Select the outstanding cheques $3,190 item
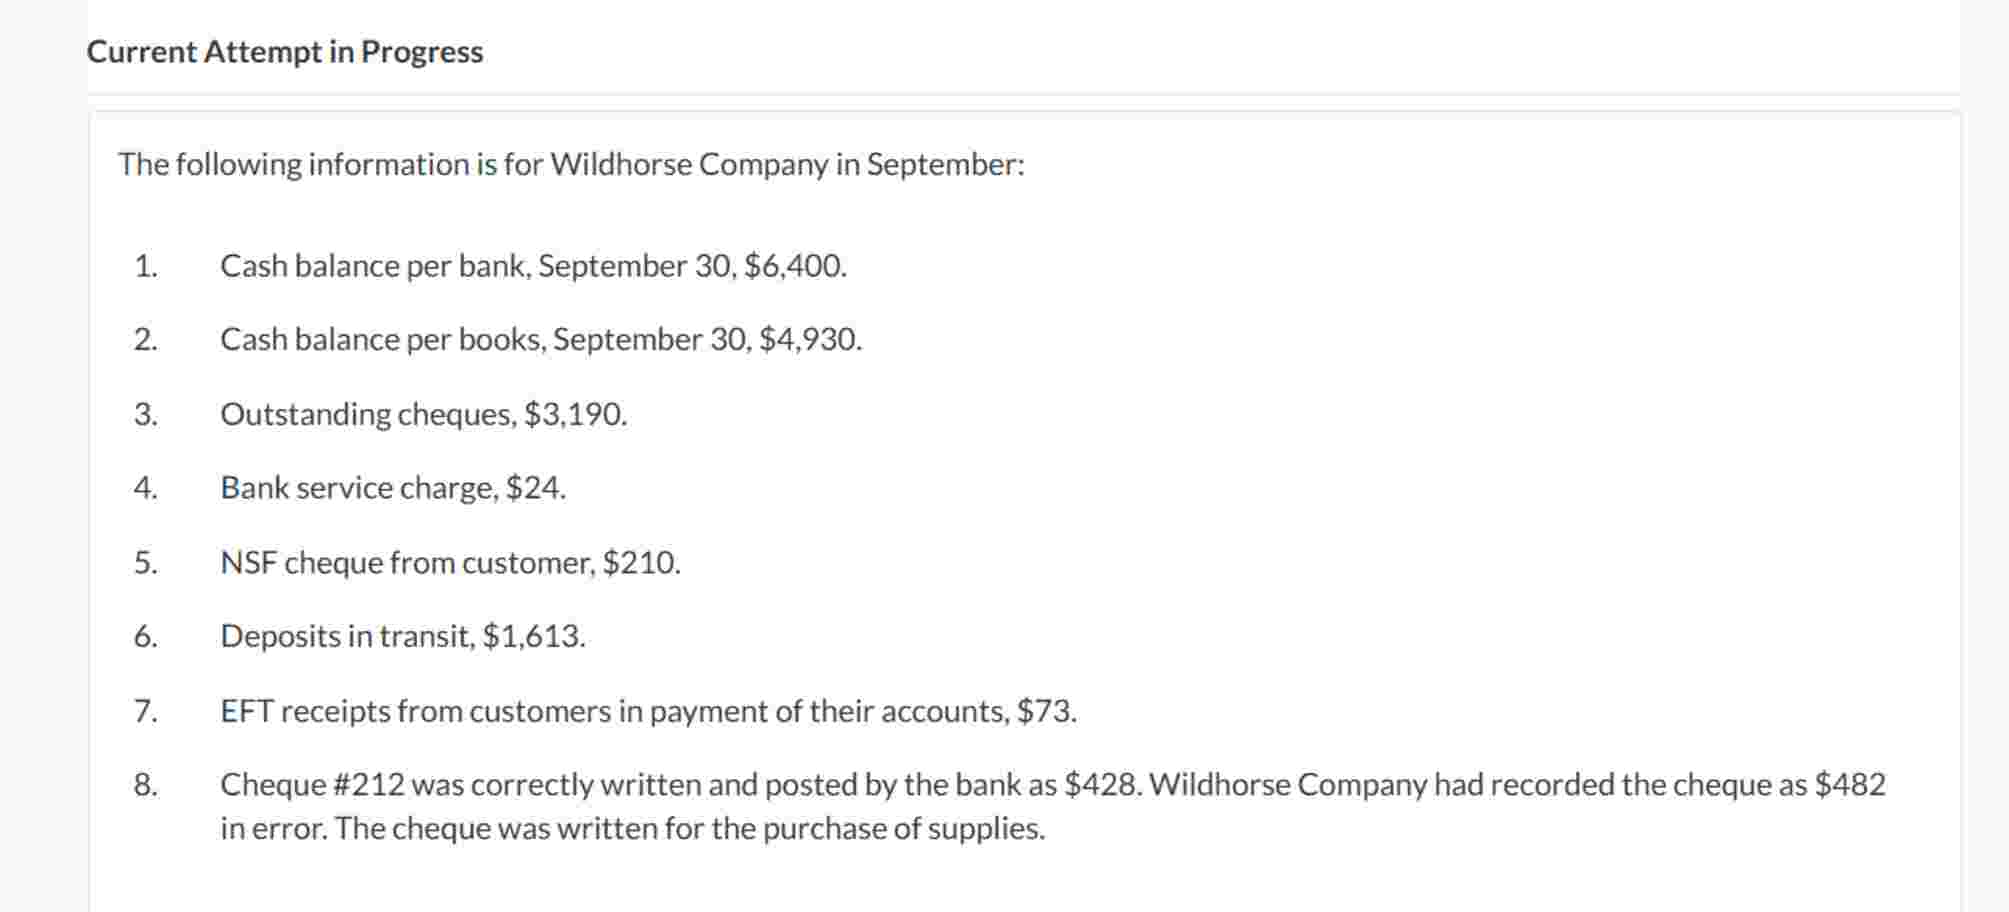This screenshot has width=2009, height=912. point(424,414)
